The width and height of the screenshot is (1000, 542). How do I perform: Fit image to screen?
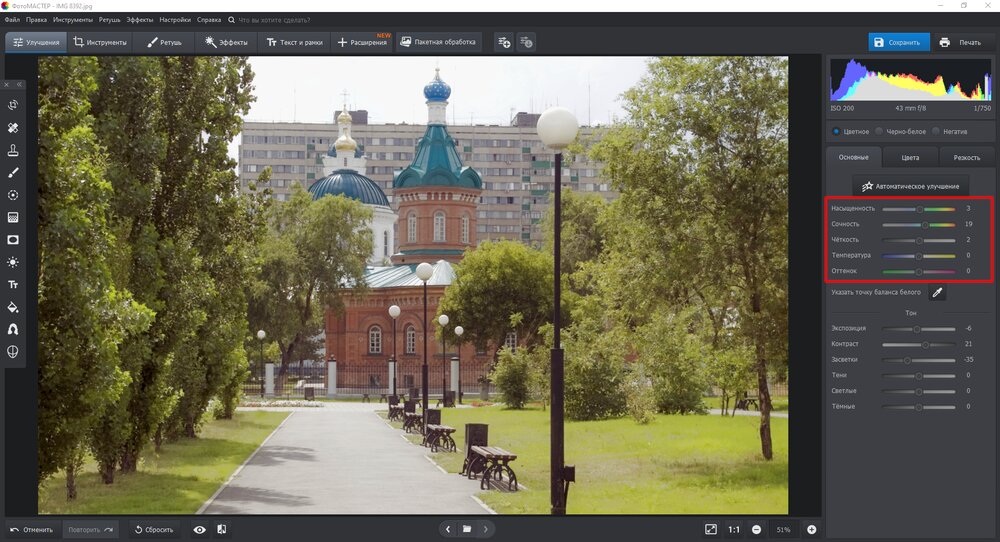coord(710,529)
